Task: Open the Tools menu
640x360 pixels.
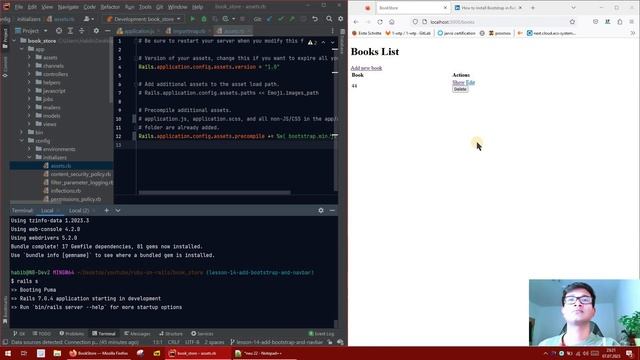Action: (145, 7)
